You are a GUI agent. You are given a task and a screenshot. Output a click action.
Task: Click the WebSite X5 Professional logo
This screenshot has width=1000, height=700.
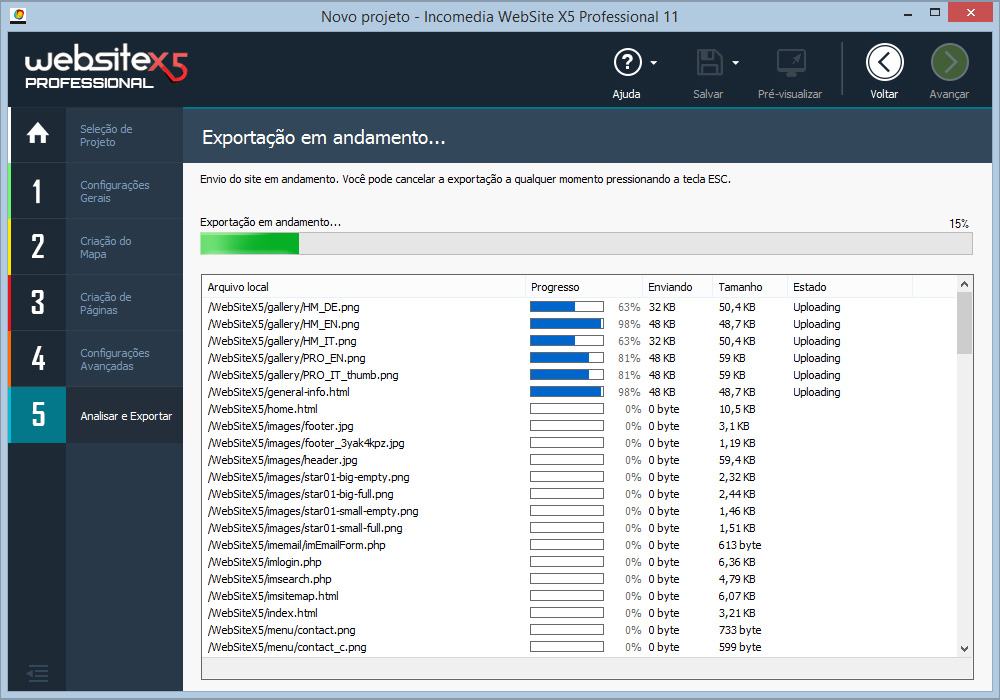click(x=107, y=66)
